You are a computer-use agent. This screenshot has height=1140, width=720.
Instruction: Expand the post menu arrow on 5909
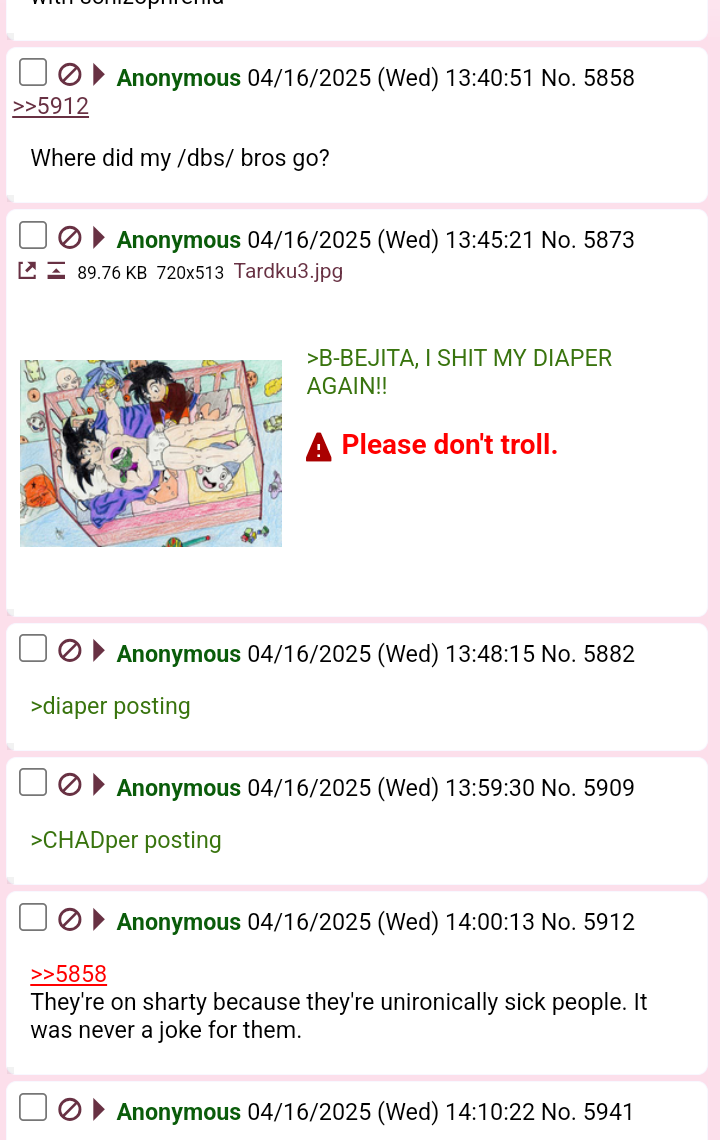pos(99,784)
